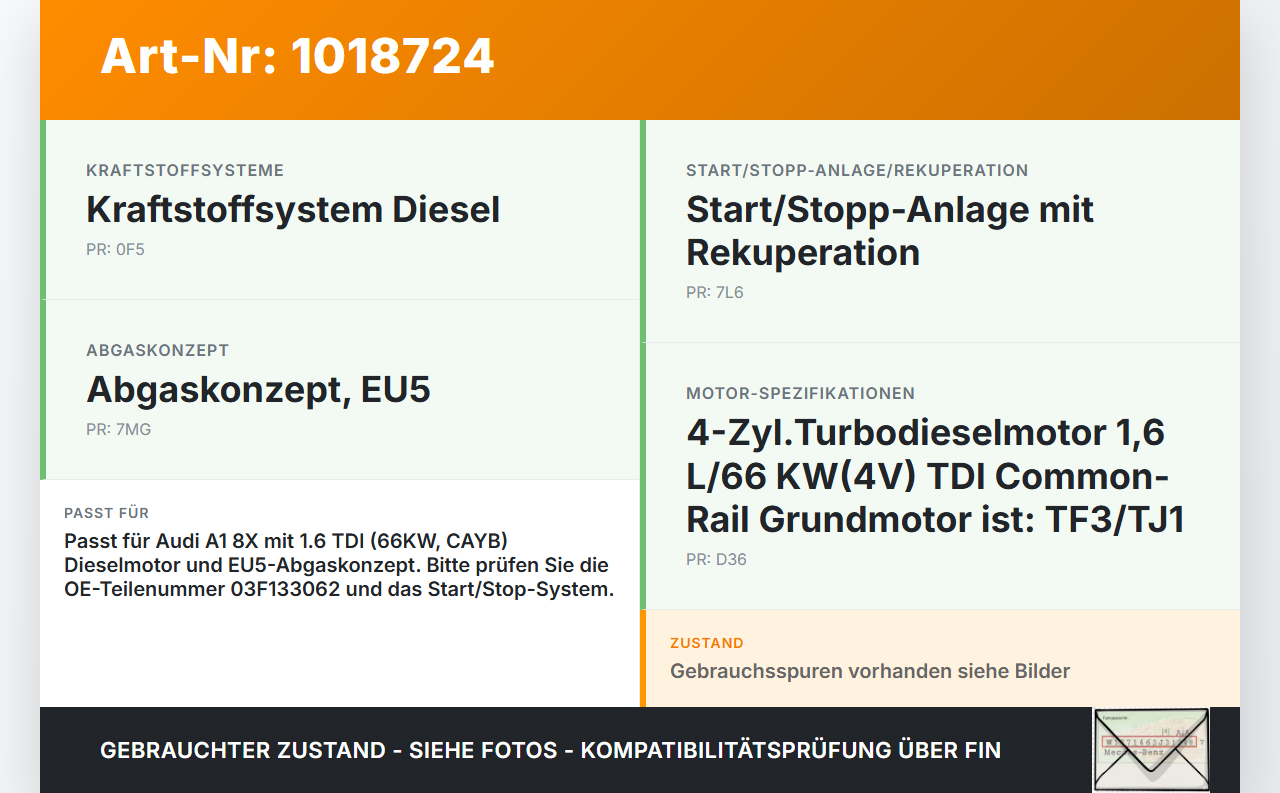Click the PASST FÜR label
Screen dimensions: 1280x793
107,513
